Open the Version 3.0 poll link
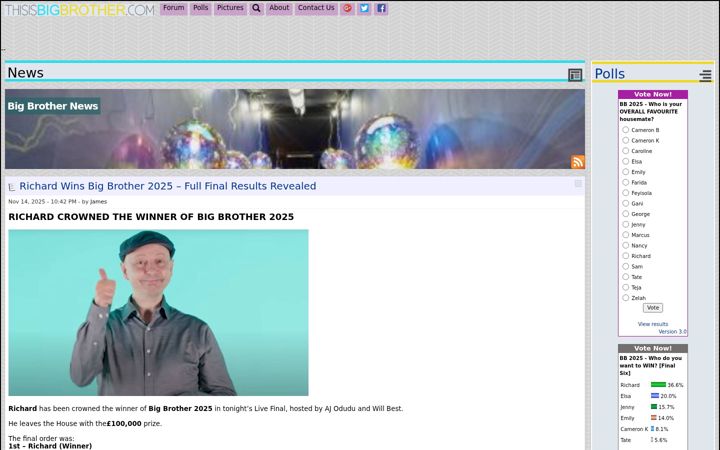The height and width of the screenshot is (450, 720). coord(672,332)
